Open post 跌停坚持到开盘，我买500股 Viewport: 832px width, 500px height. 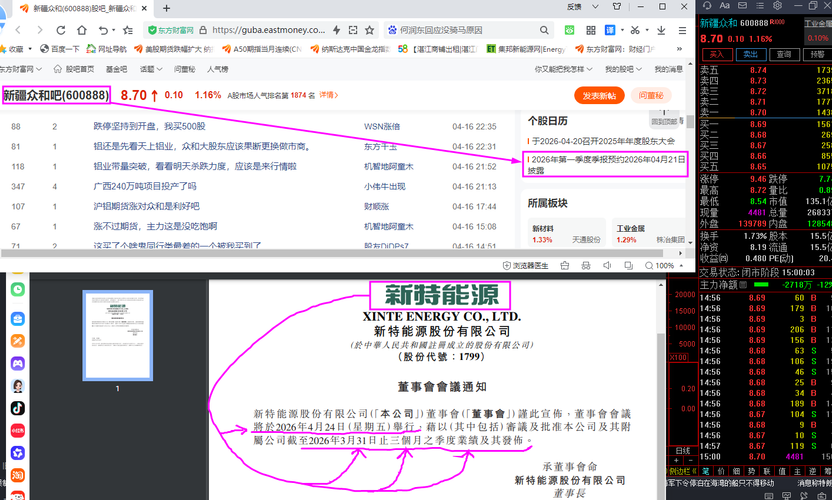pyautogui.click(x=149, y=126)
